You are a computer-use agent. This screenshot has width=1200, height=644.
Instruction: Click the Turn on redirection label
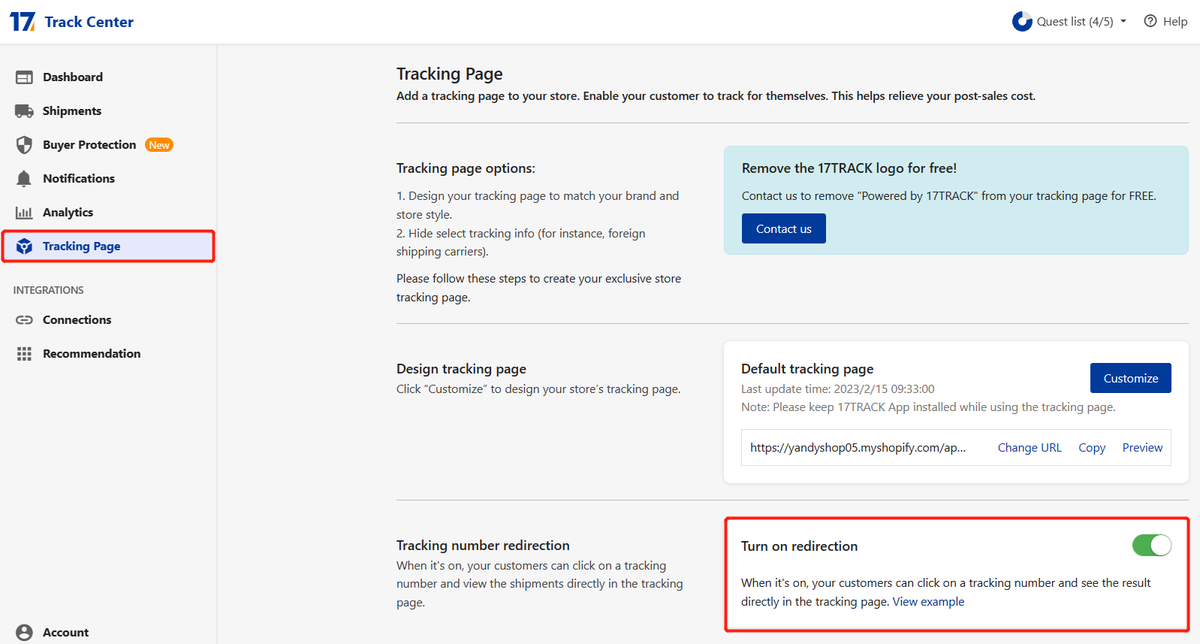(x=799, y=546)
